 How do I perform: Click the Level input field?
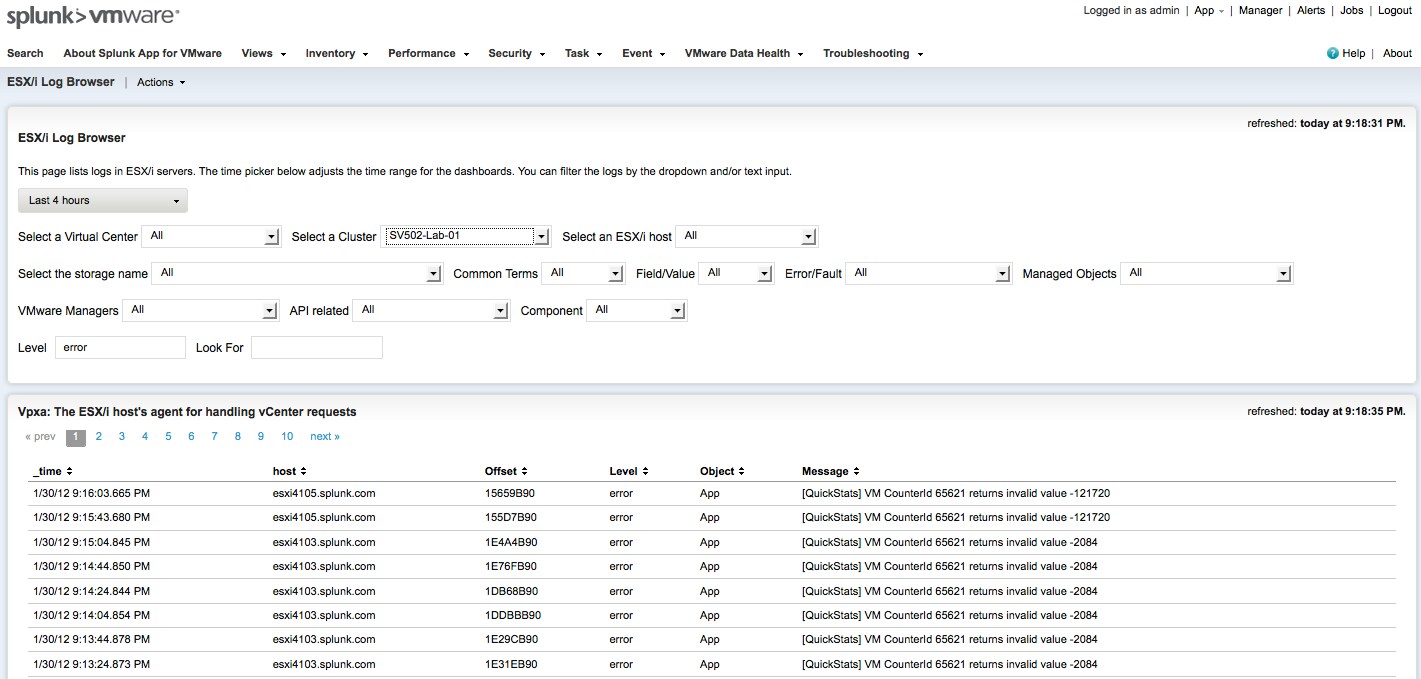click(120, 347)
